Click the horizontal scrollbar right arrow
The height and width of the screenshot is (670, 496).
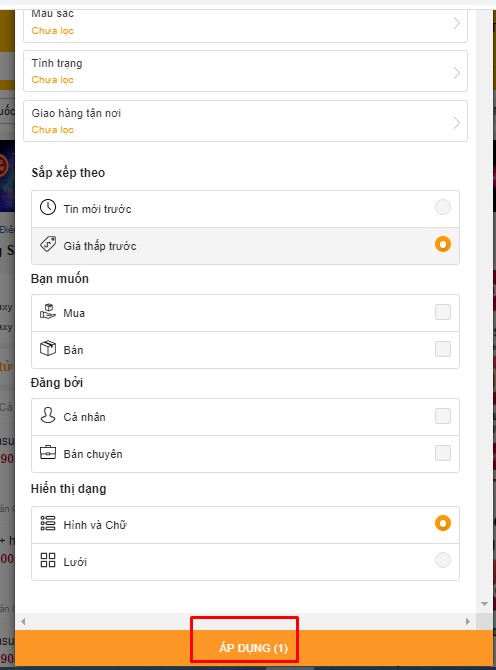tap(468, 621)
